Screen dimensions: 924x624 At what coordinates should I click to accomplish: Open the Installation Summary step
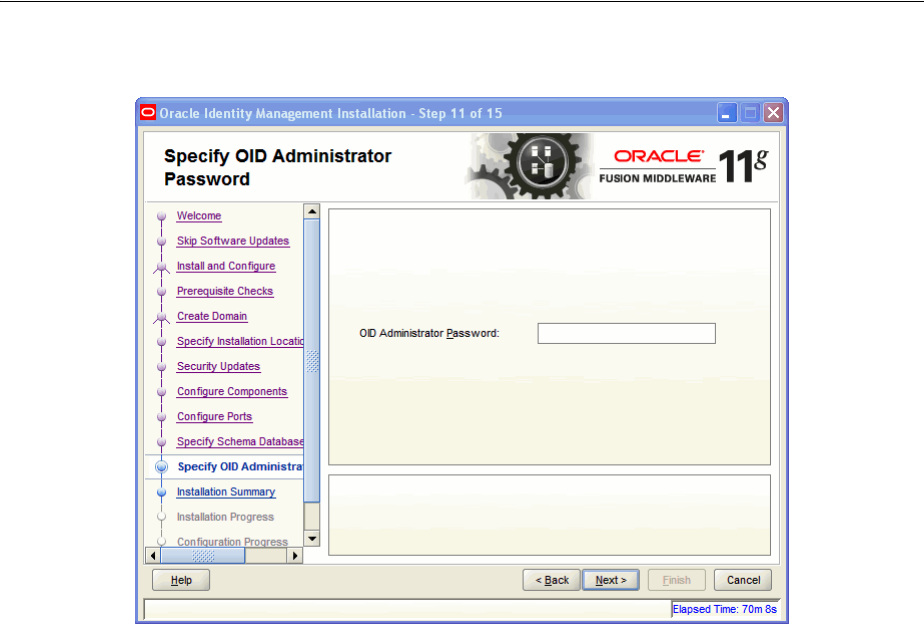(x=226, y=492)
